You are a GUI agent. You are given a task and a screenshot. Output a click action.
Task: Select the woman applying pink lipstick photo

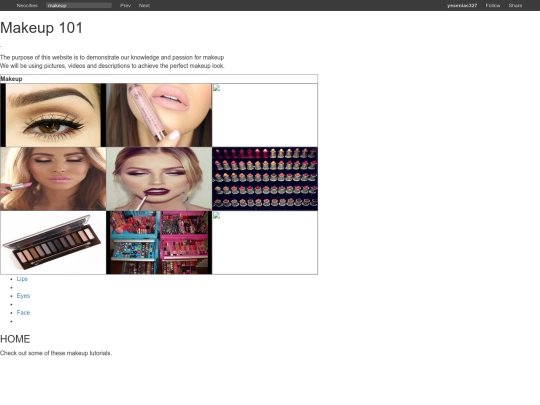[53, 179]
